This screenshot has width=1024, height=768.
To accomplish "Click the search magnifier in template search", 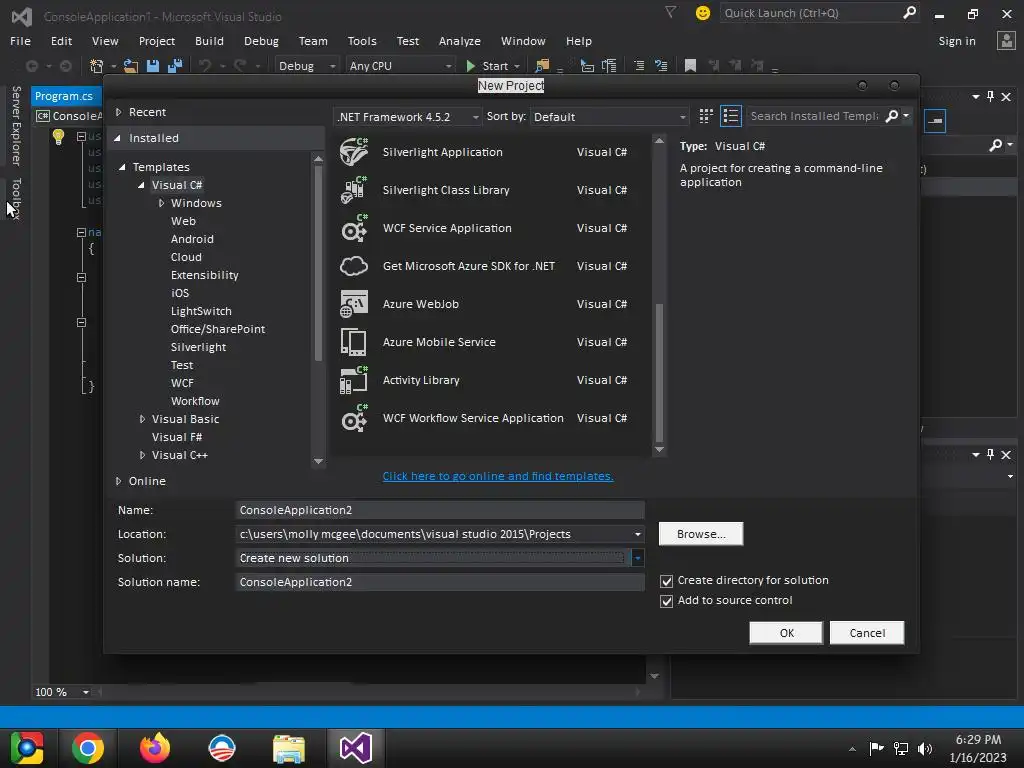I will click(x=891, y=116).
